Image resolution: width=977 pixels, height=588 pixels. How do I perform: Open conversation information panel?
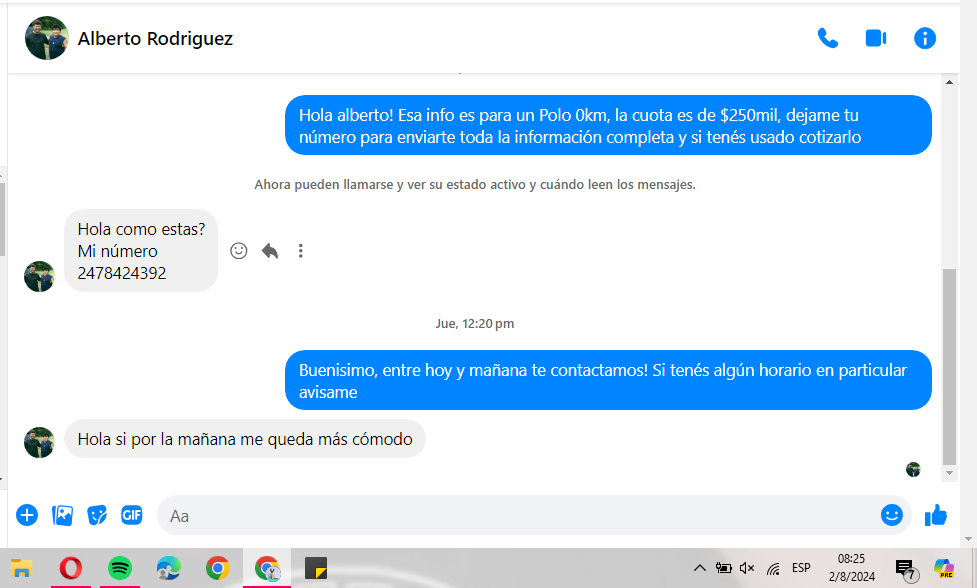tap(925, 38)
